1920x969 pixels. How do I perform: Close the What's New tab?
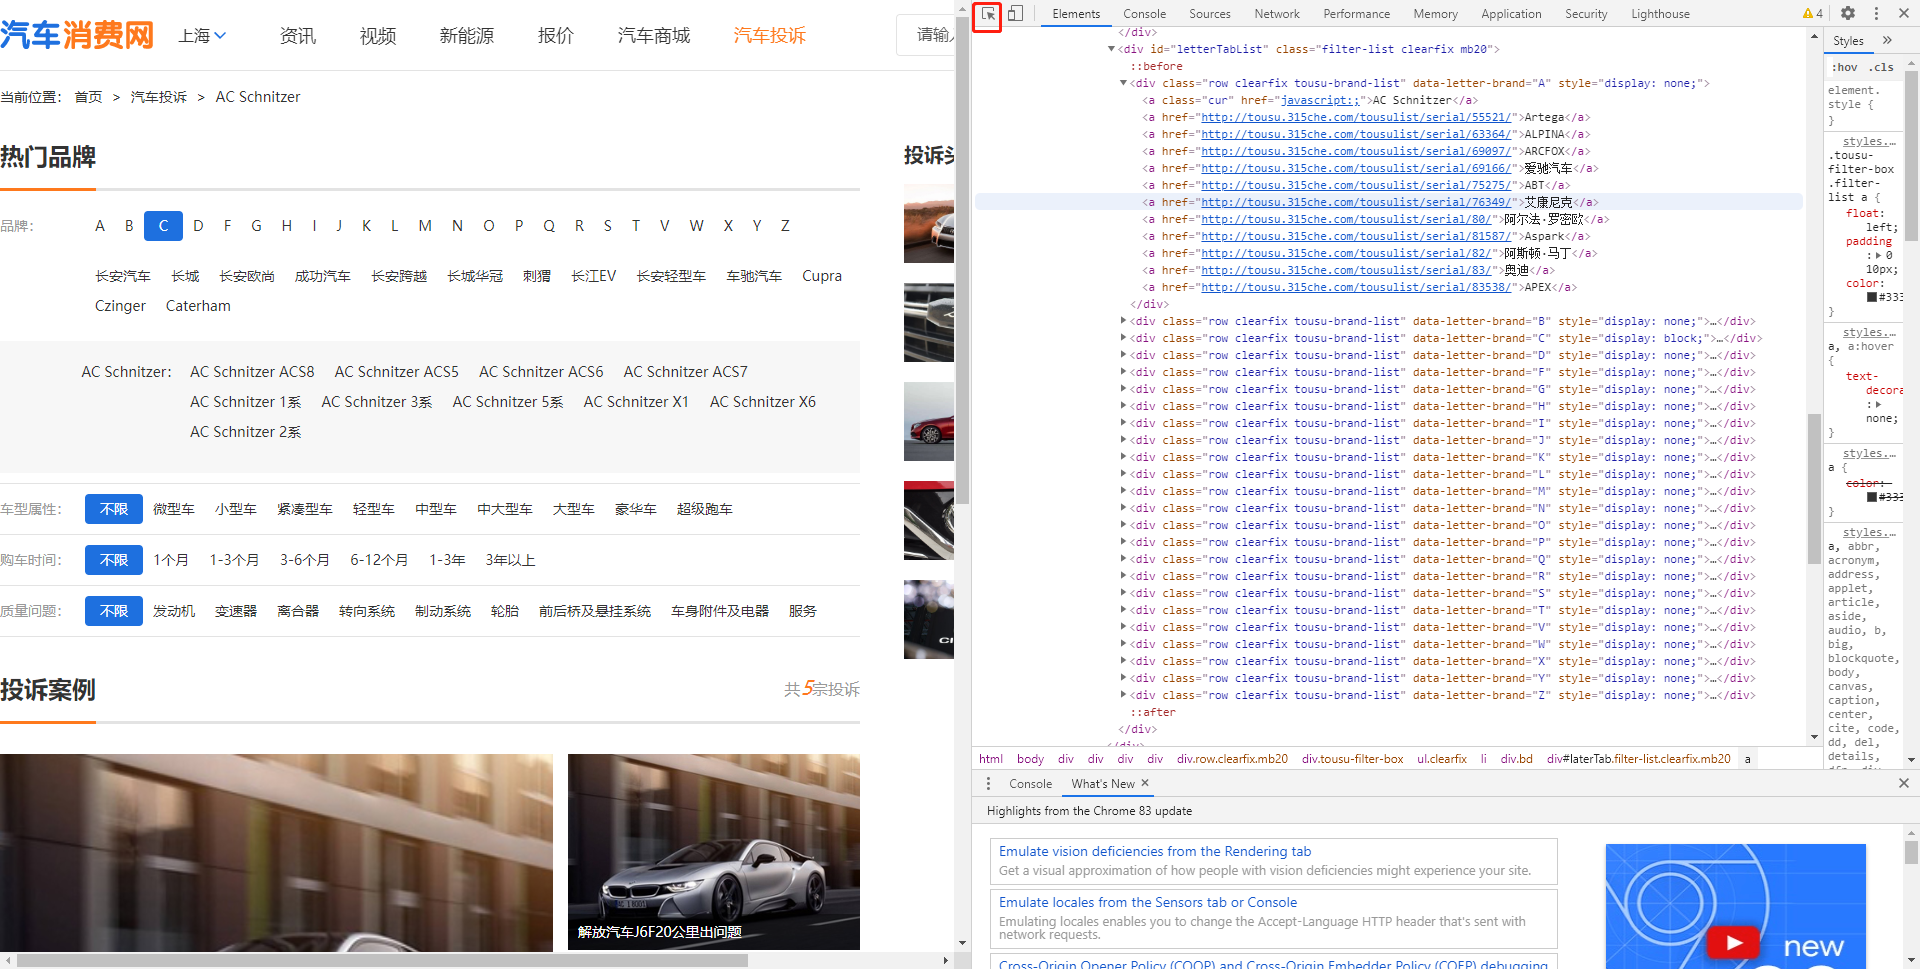1145,783
